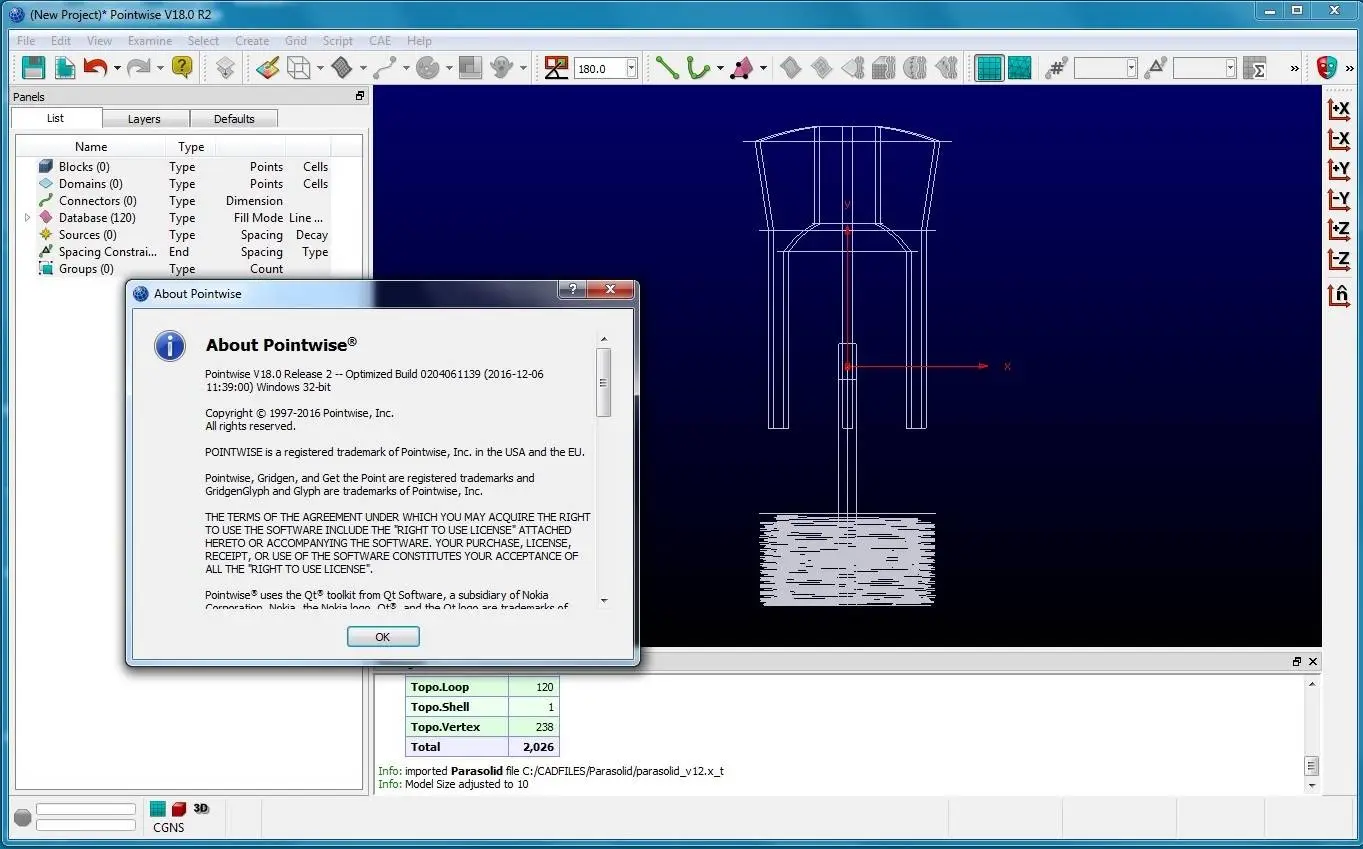
Task: Click the split angle icon beside 180.0
Action: (556, 68)
